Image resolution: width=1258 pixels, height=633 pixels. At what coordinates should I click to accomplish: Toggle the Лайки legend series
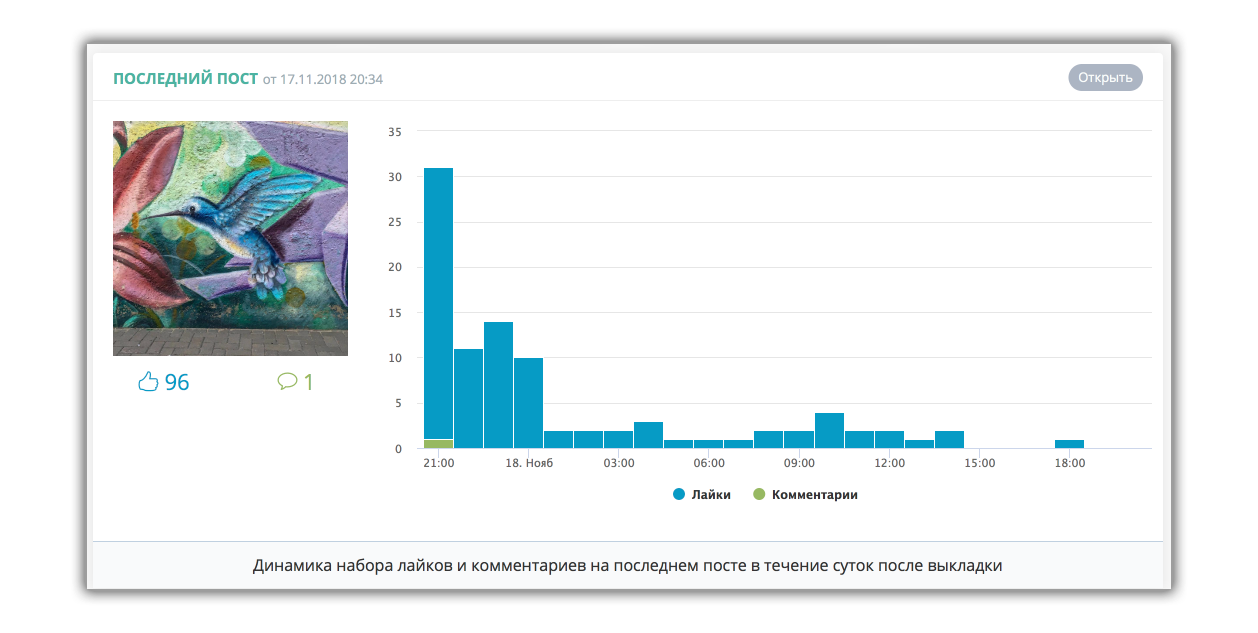(702, 494)
